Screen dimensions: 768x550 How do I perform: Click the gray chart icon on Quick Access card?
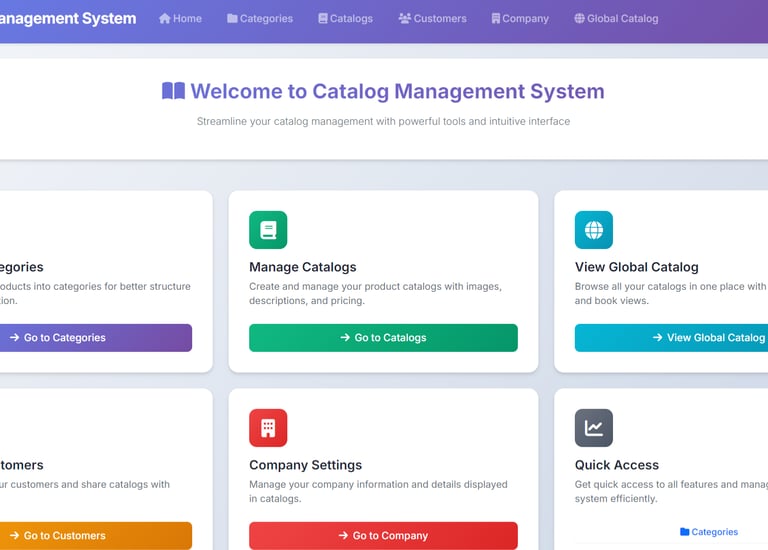click(x=594, y=428)
